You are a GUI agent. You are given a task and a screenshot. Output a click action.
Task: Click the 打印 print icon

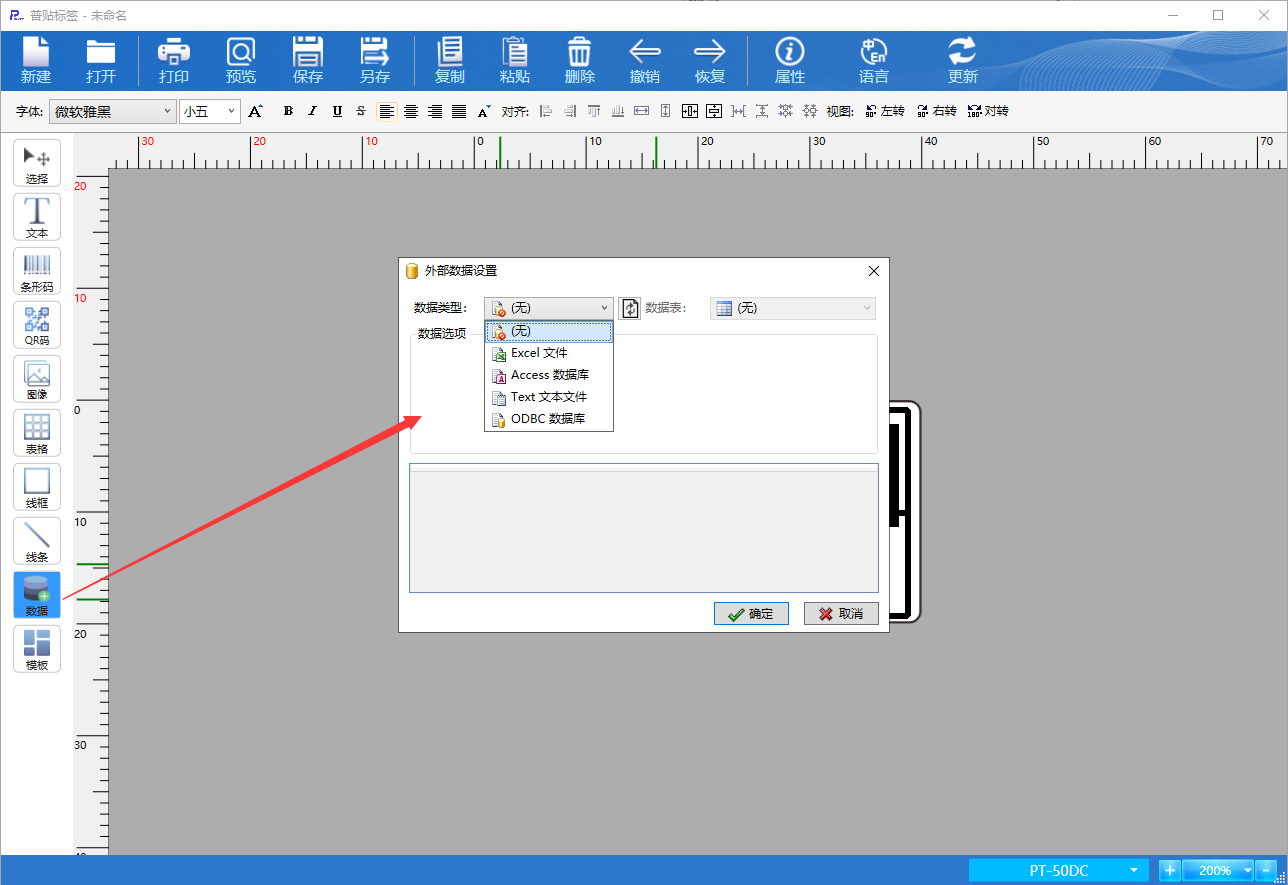[x=174, y=60]
